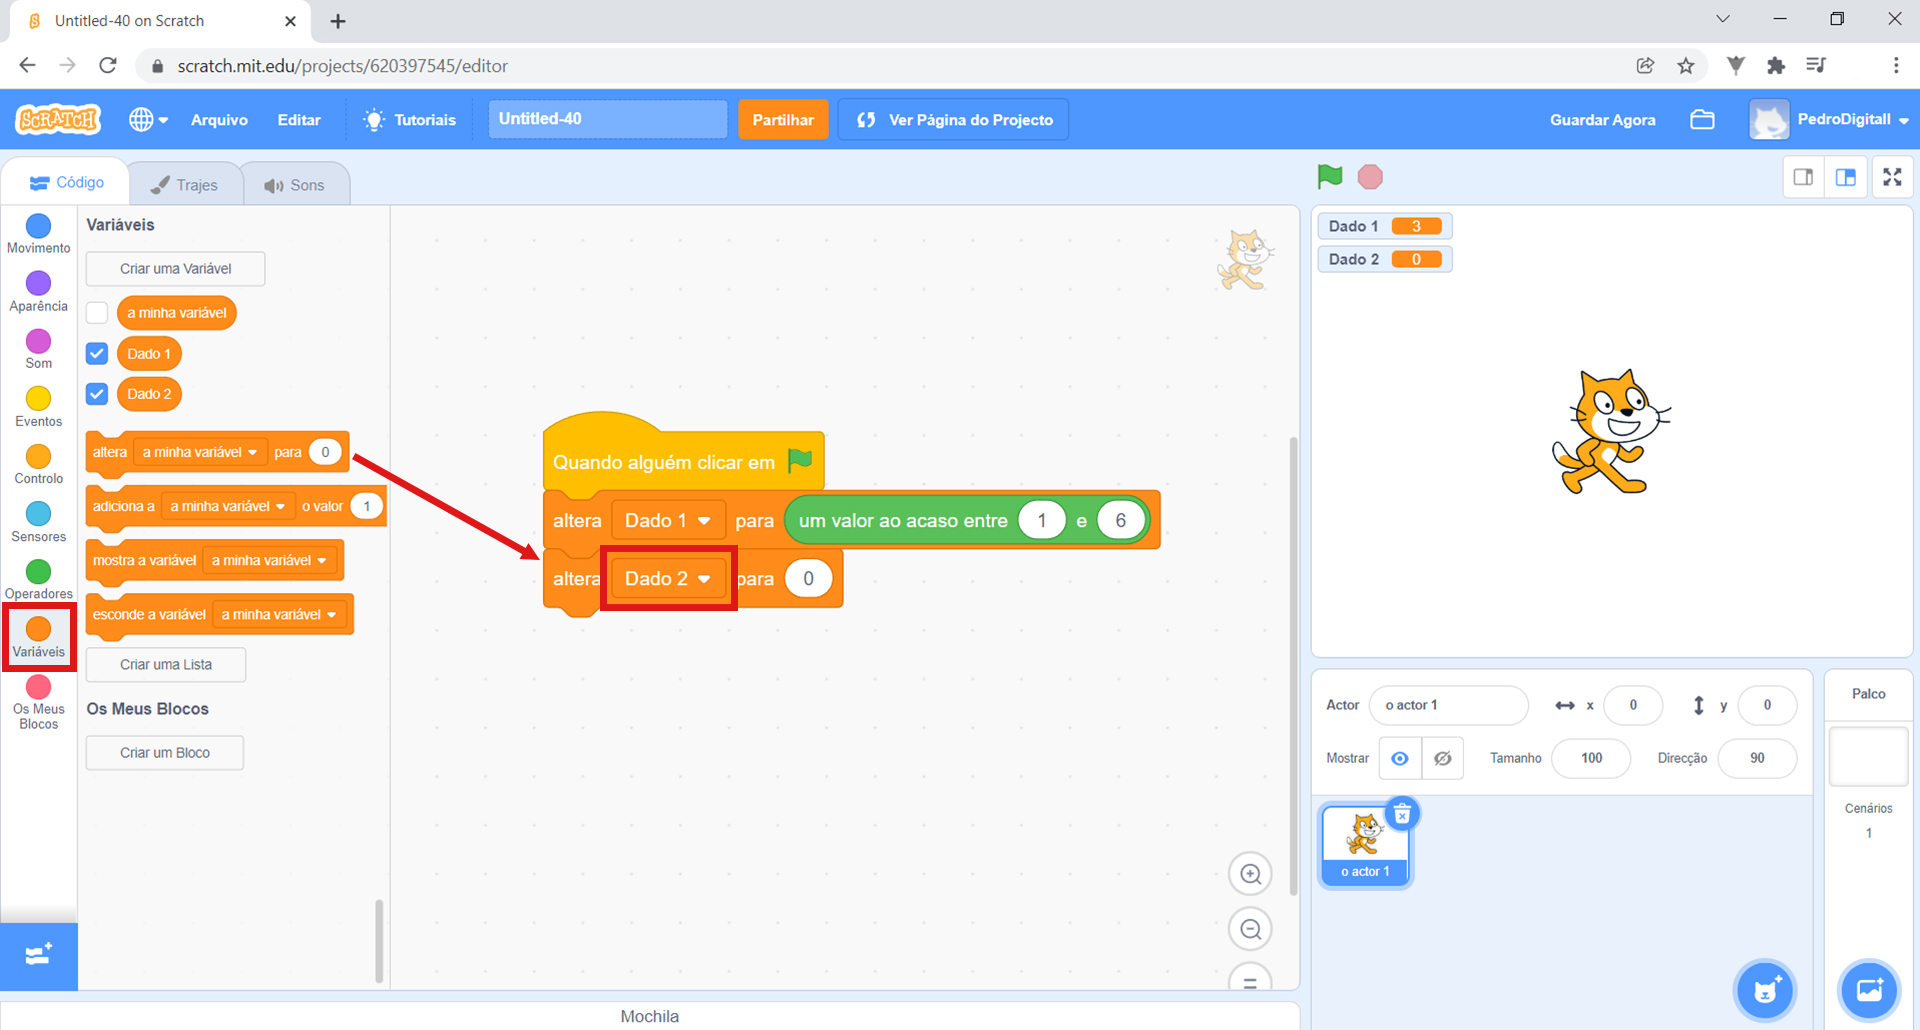Switch to small stage layout

(x=1803, y=177)
